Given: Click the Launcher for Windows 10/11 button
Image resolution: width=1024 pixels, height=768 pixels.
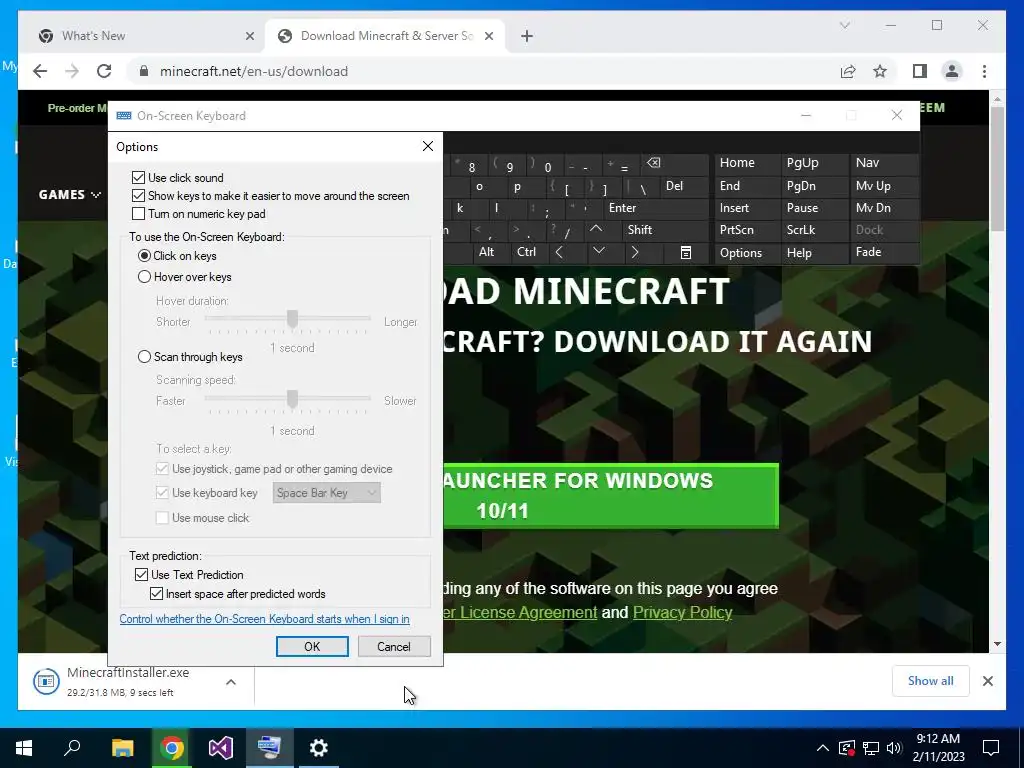Looking at the screenshot, I should (x=611, y=496).
